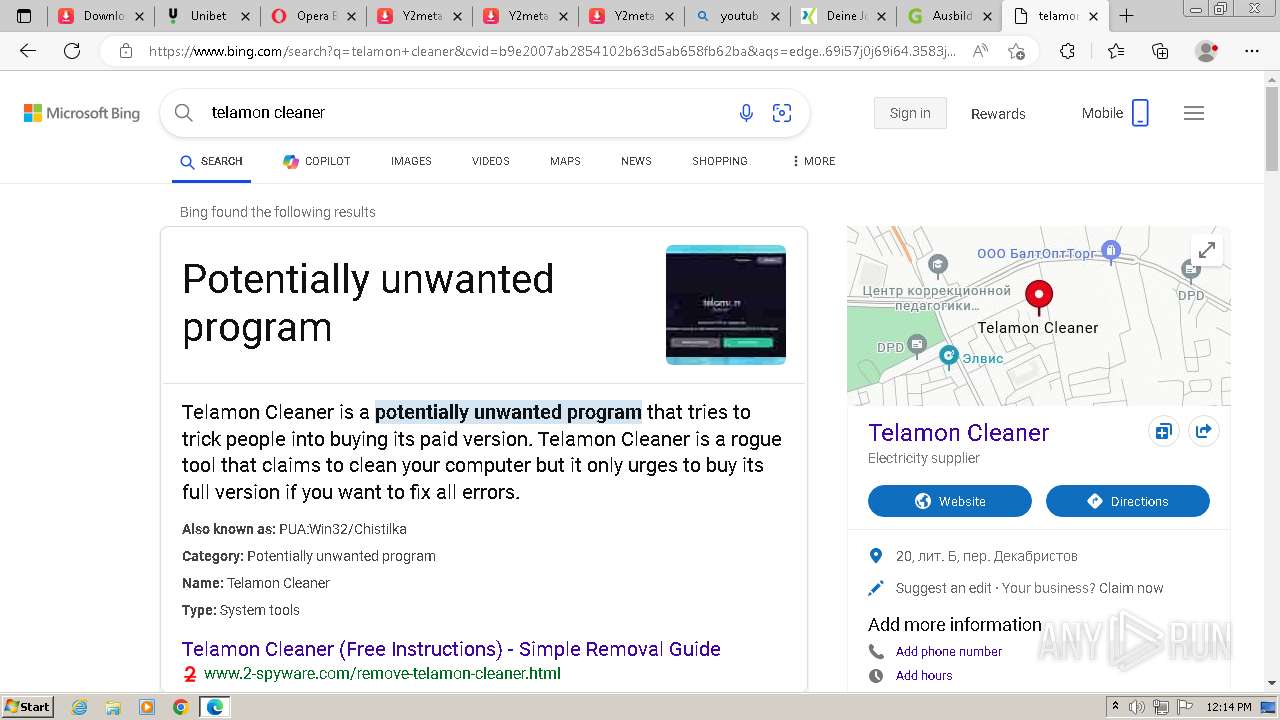1280x720 pixels.
Task: Click Telamon Cleaner screenshot thumbnail
Action: tap(726, 305)
